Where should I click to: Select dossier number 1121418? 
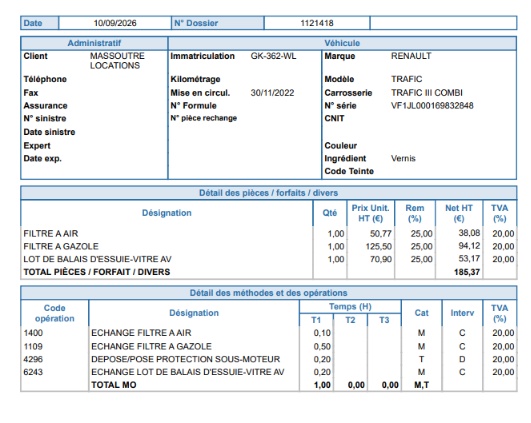click(x=317, y=23)
